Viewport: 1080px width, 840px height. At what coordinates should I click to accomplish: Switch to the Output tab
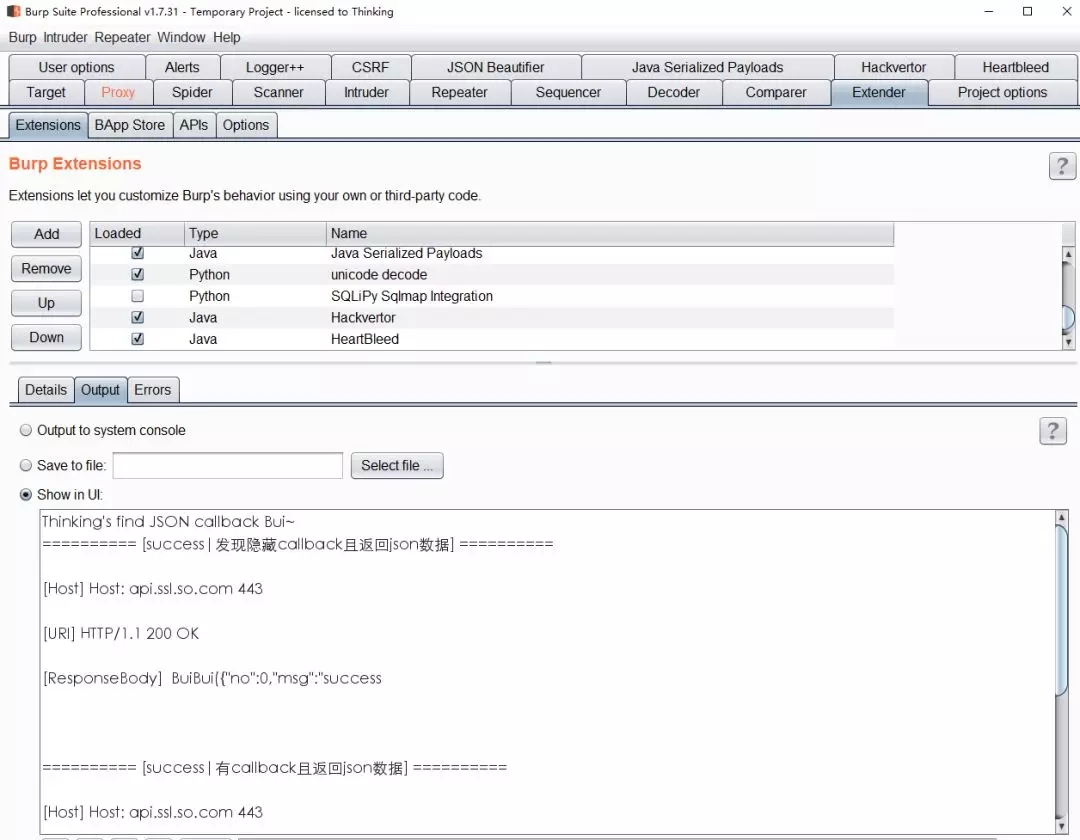100,390
